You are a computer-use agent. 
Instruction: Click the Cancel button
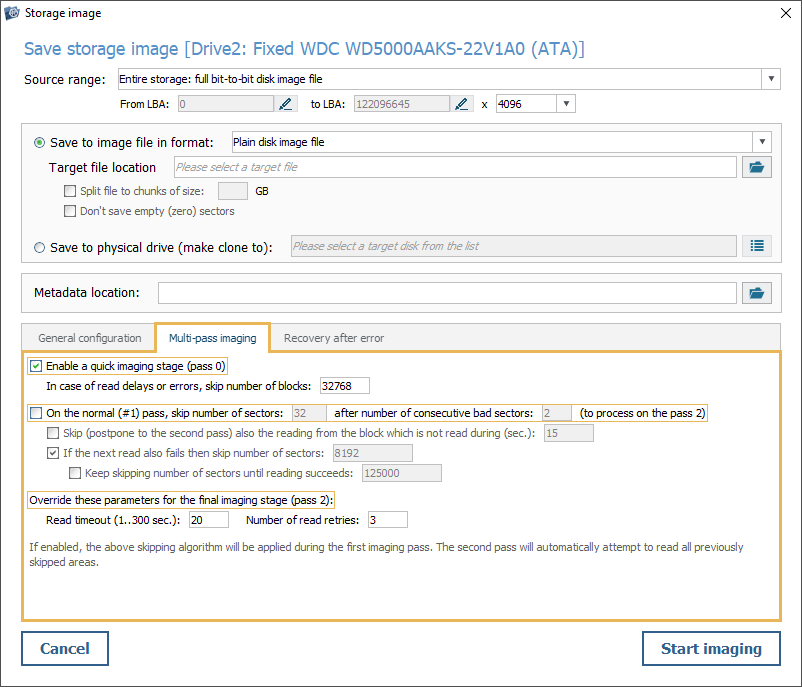[x=65, y=648]
